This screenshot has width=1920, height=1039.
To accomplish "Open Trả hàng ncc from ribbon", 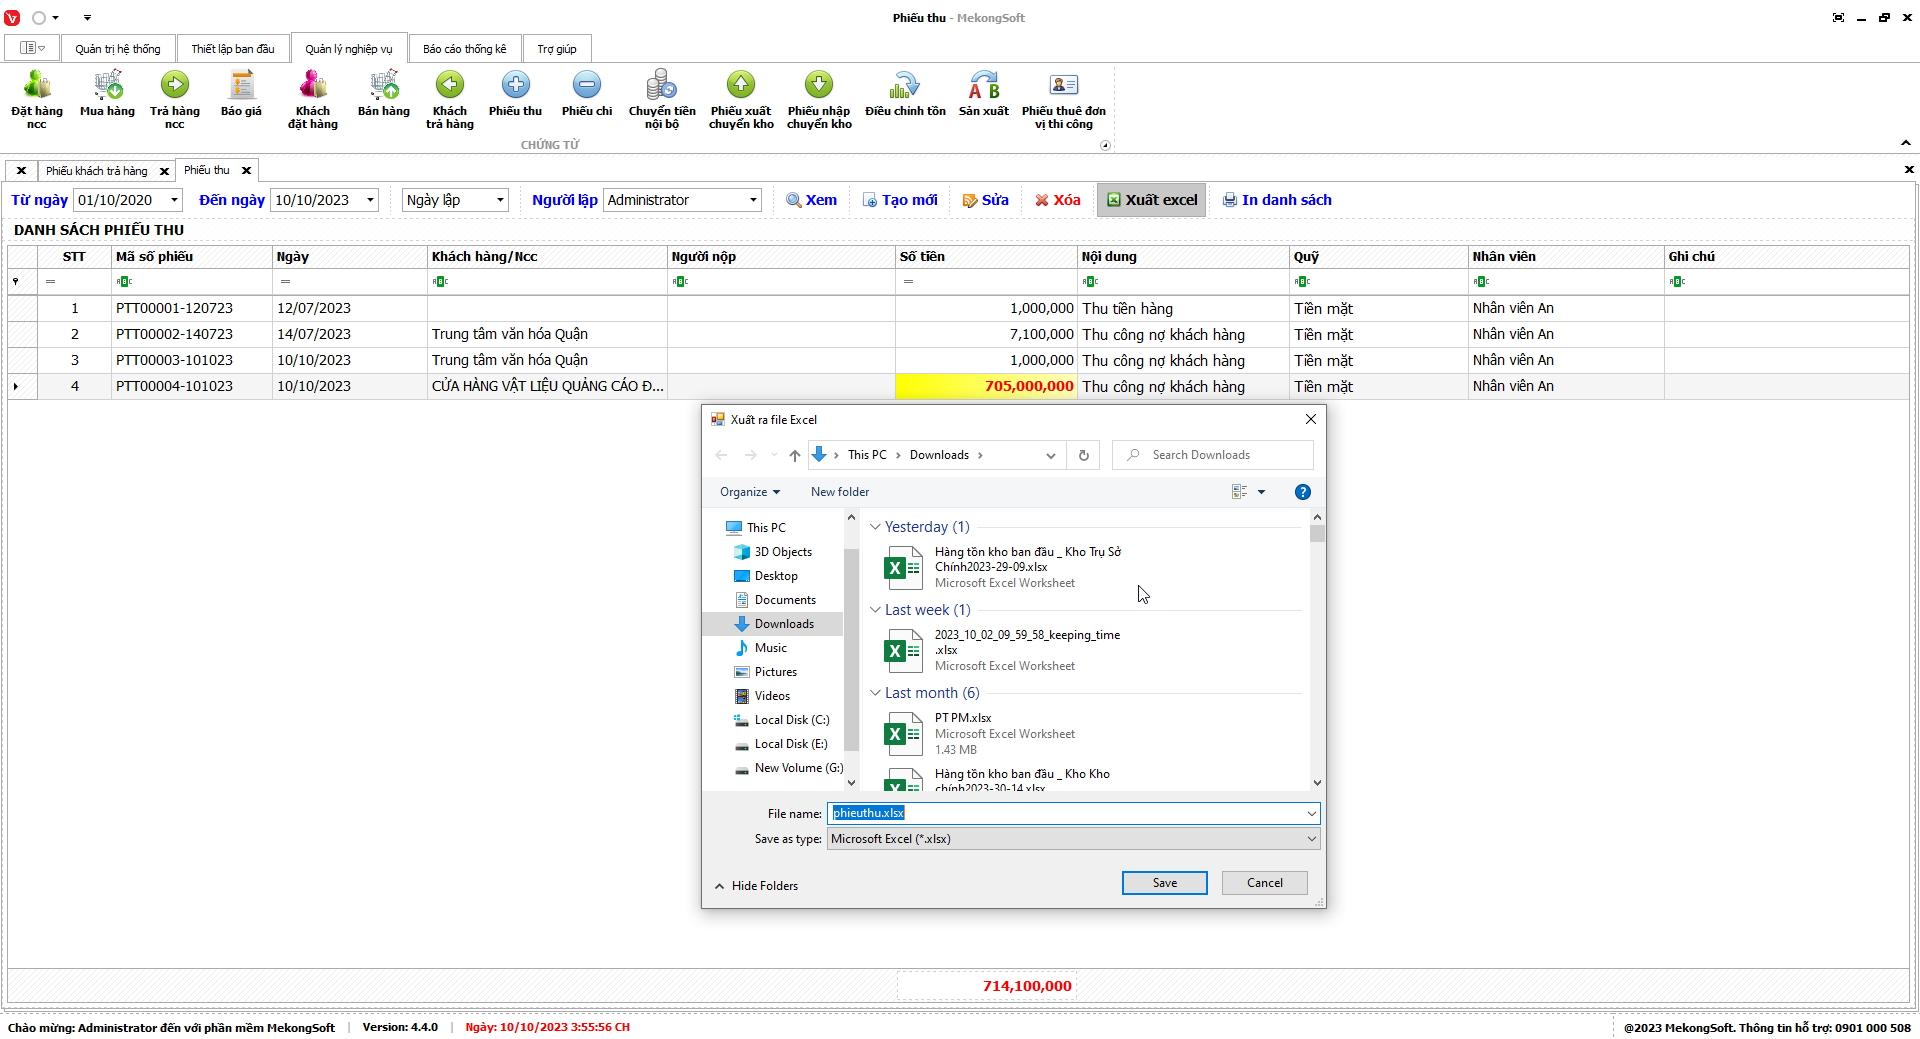I will pos(175,99).
